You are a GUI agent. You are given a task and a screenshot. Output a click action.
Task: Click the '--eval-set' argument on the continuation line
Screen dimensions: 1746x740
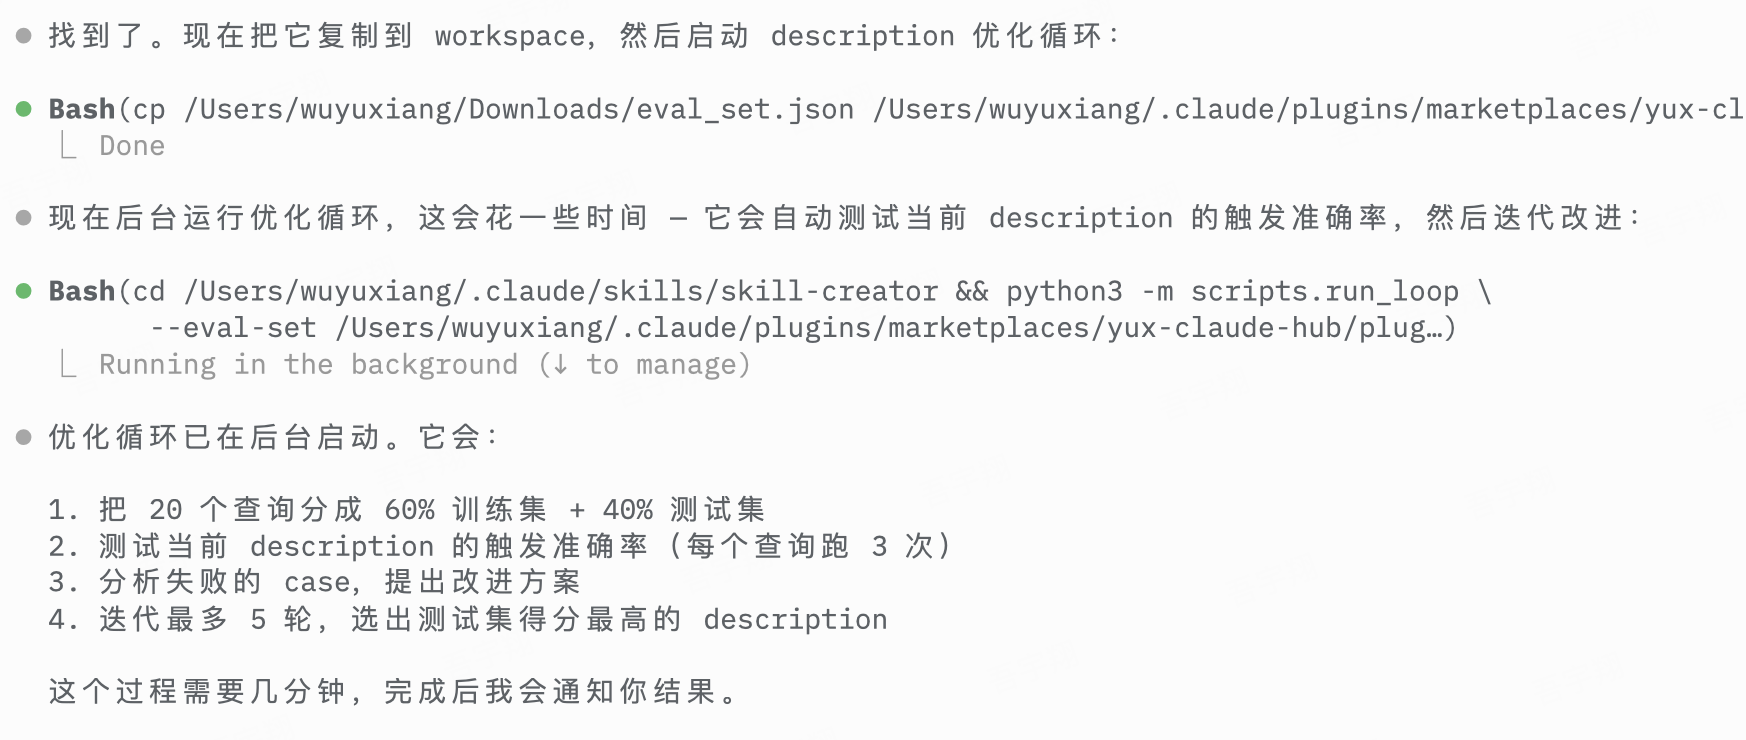click(x=233, y=328)
